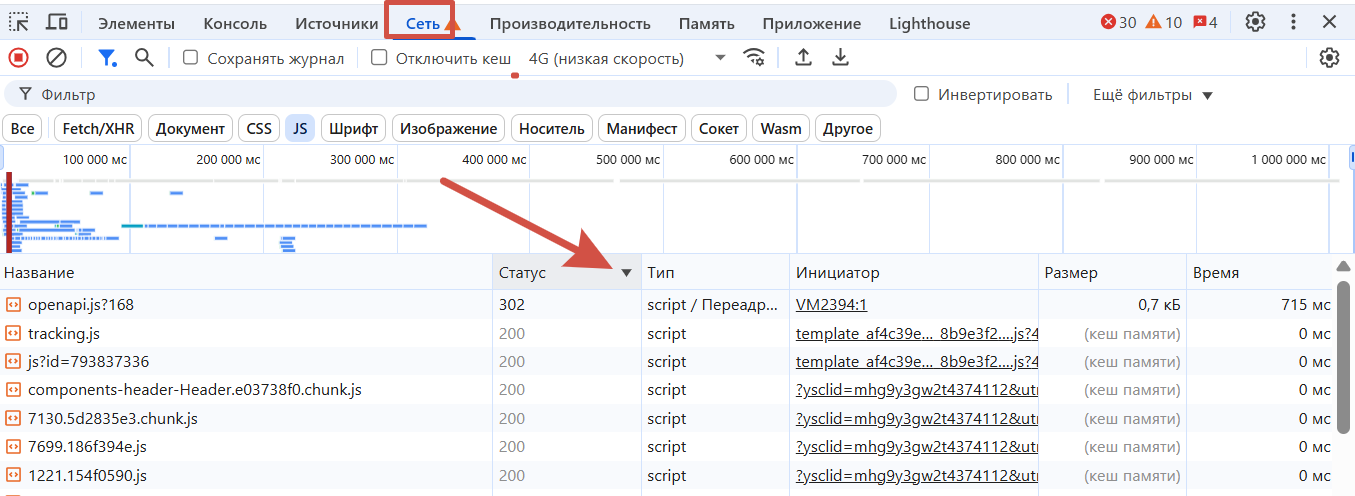Image resolution: width=1355 pixels, height=496 pixels.
Task: Open the VM2394:1 initiator link
Action: click(x=833, y=304)
